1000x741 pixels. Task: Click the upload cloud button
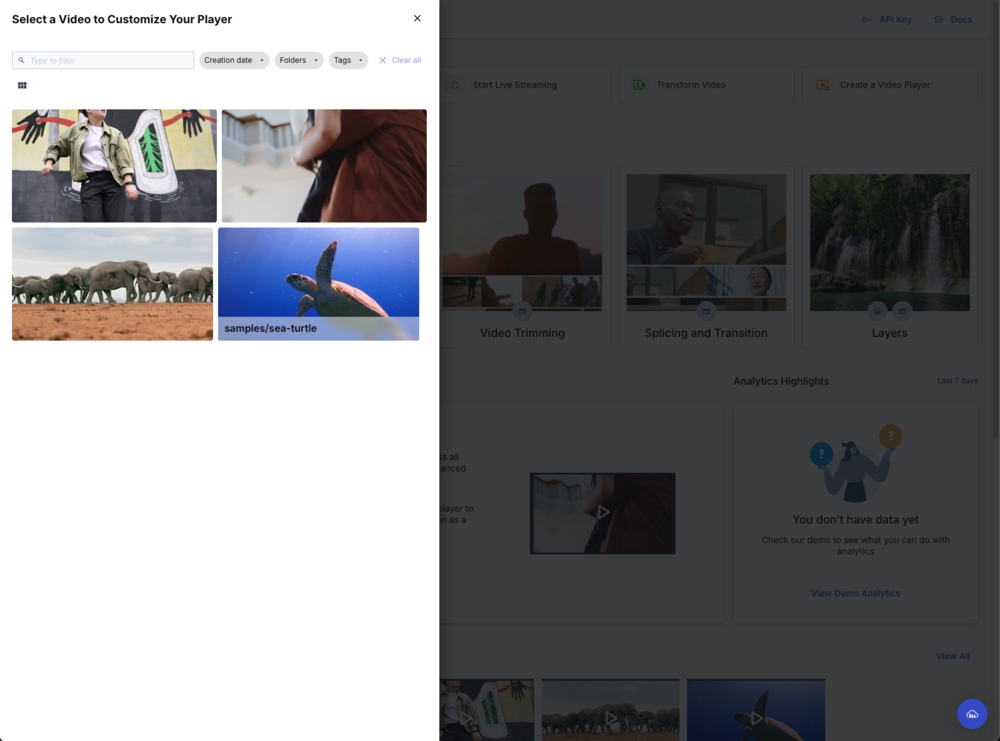point(971,714)
